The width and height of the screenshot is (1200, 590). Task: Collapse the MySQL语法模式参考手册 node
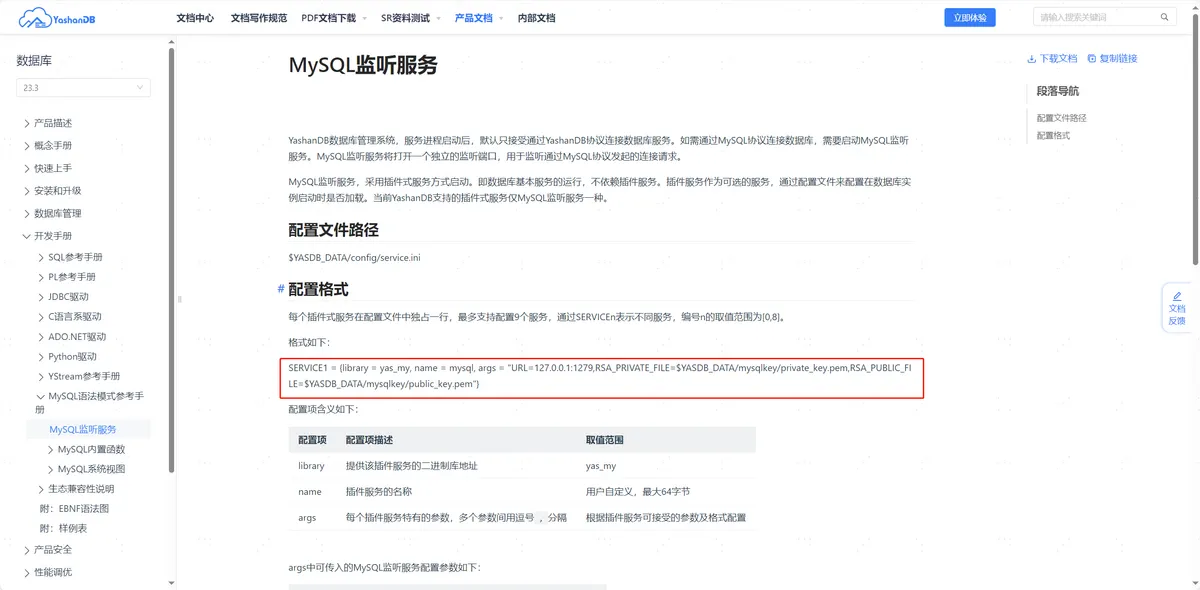pos(40,396)
